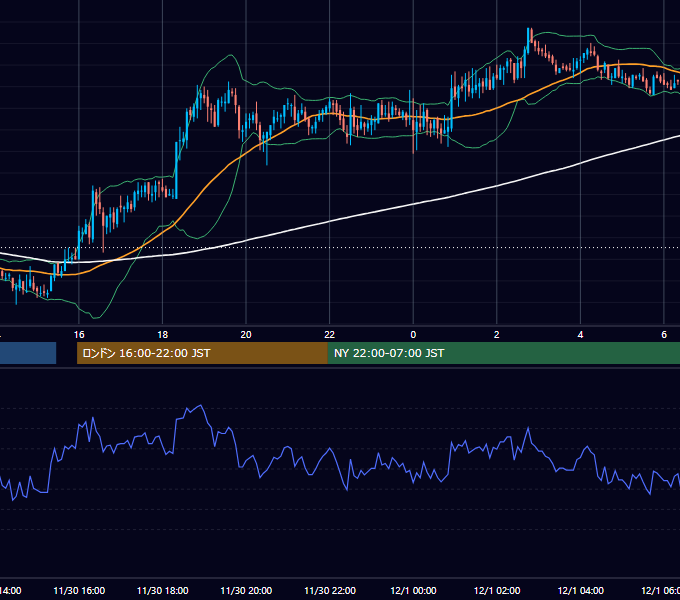
Task: Click the 12/1 02:00 date label
Action: (x=497, y=591)
